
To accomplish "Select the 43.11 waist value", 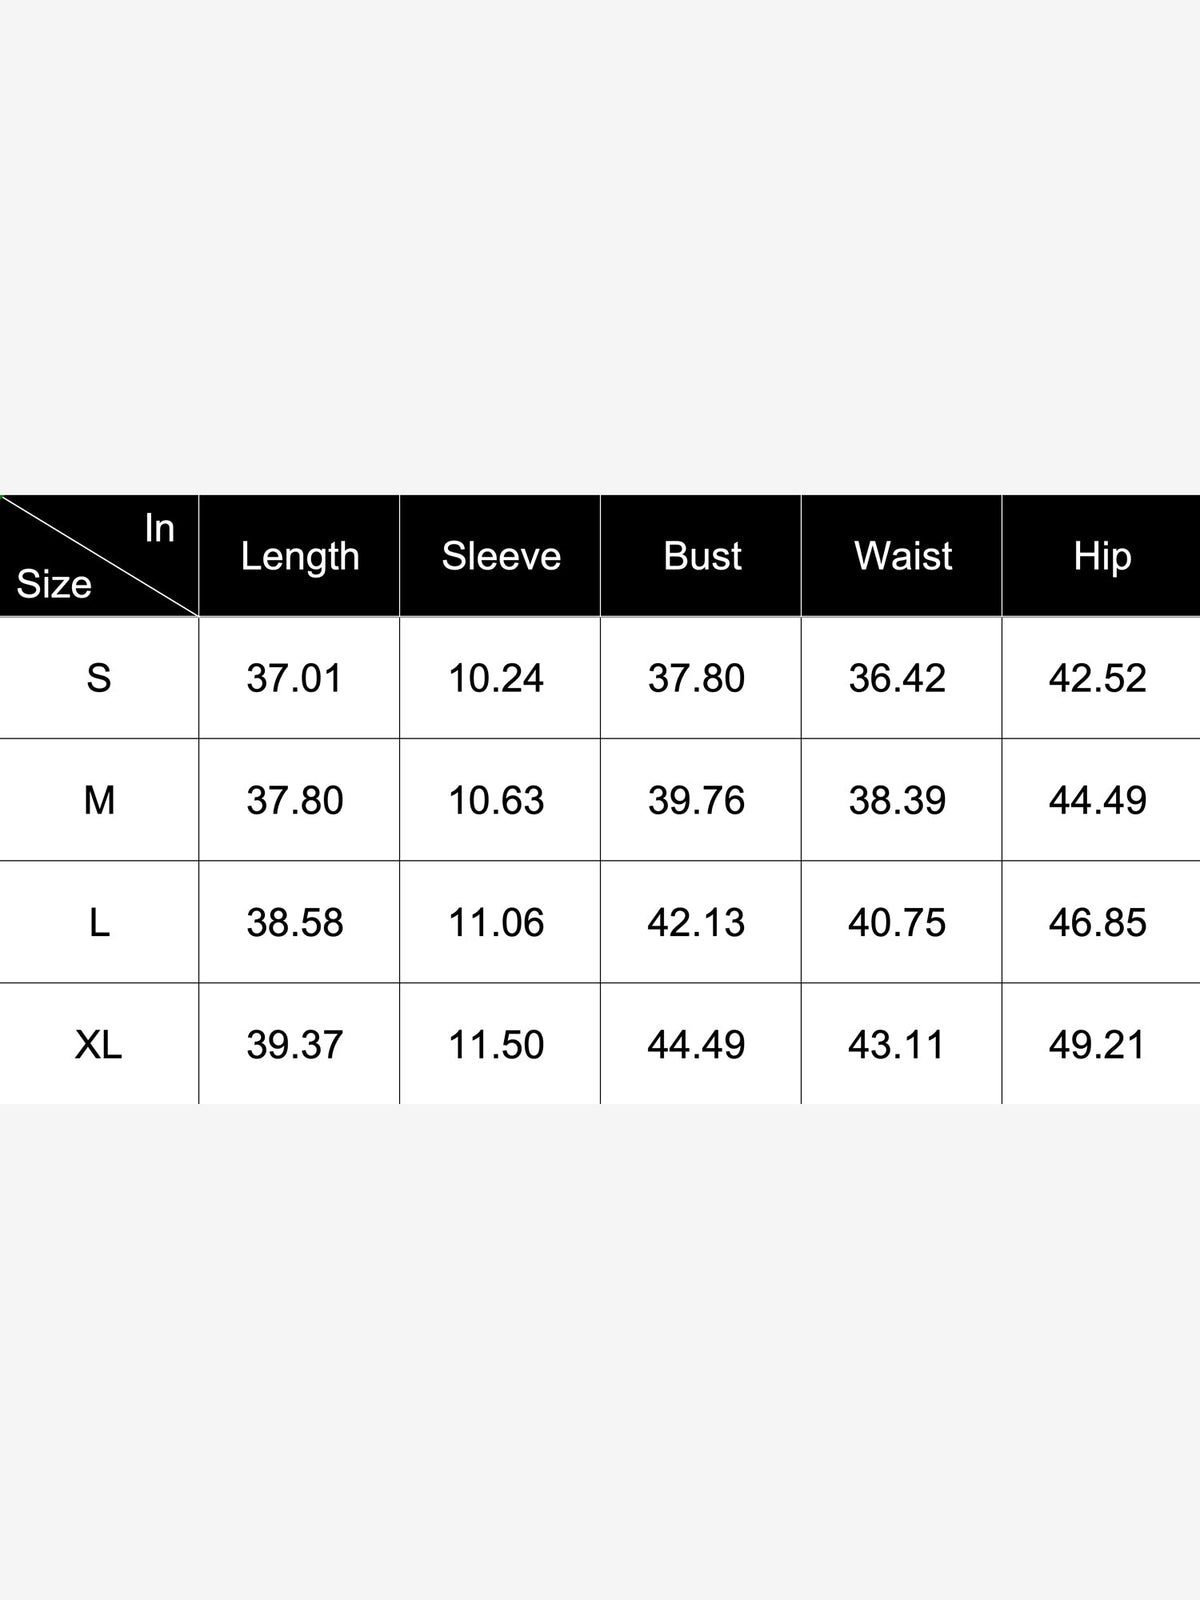I will point(897,1044).
